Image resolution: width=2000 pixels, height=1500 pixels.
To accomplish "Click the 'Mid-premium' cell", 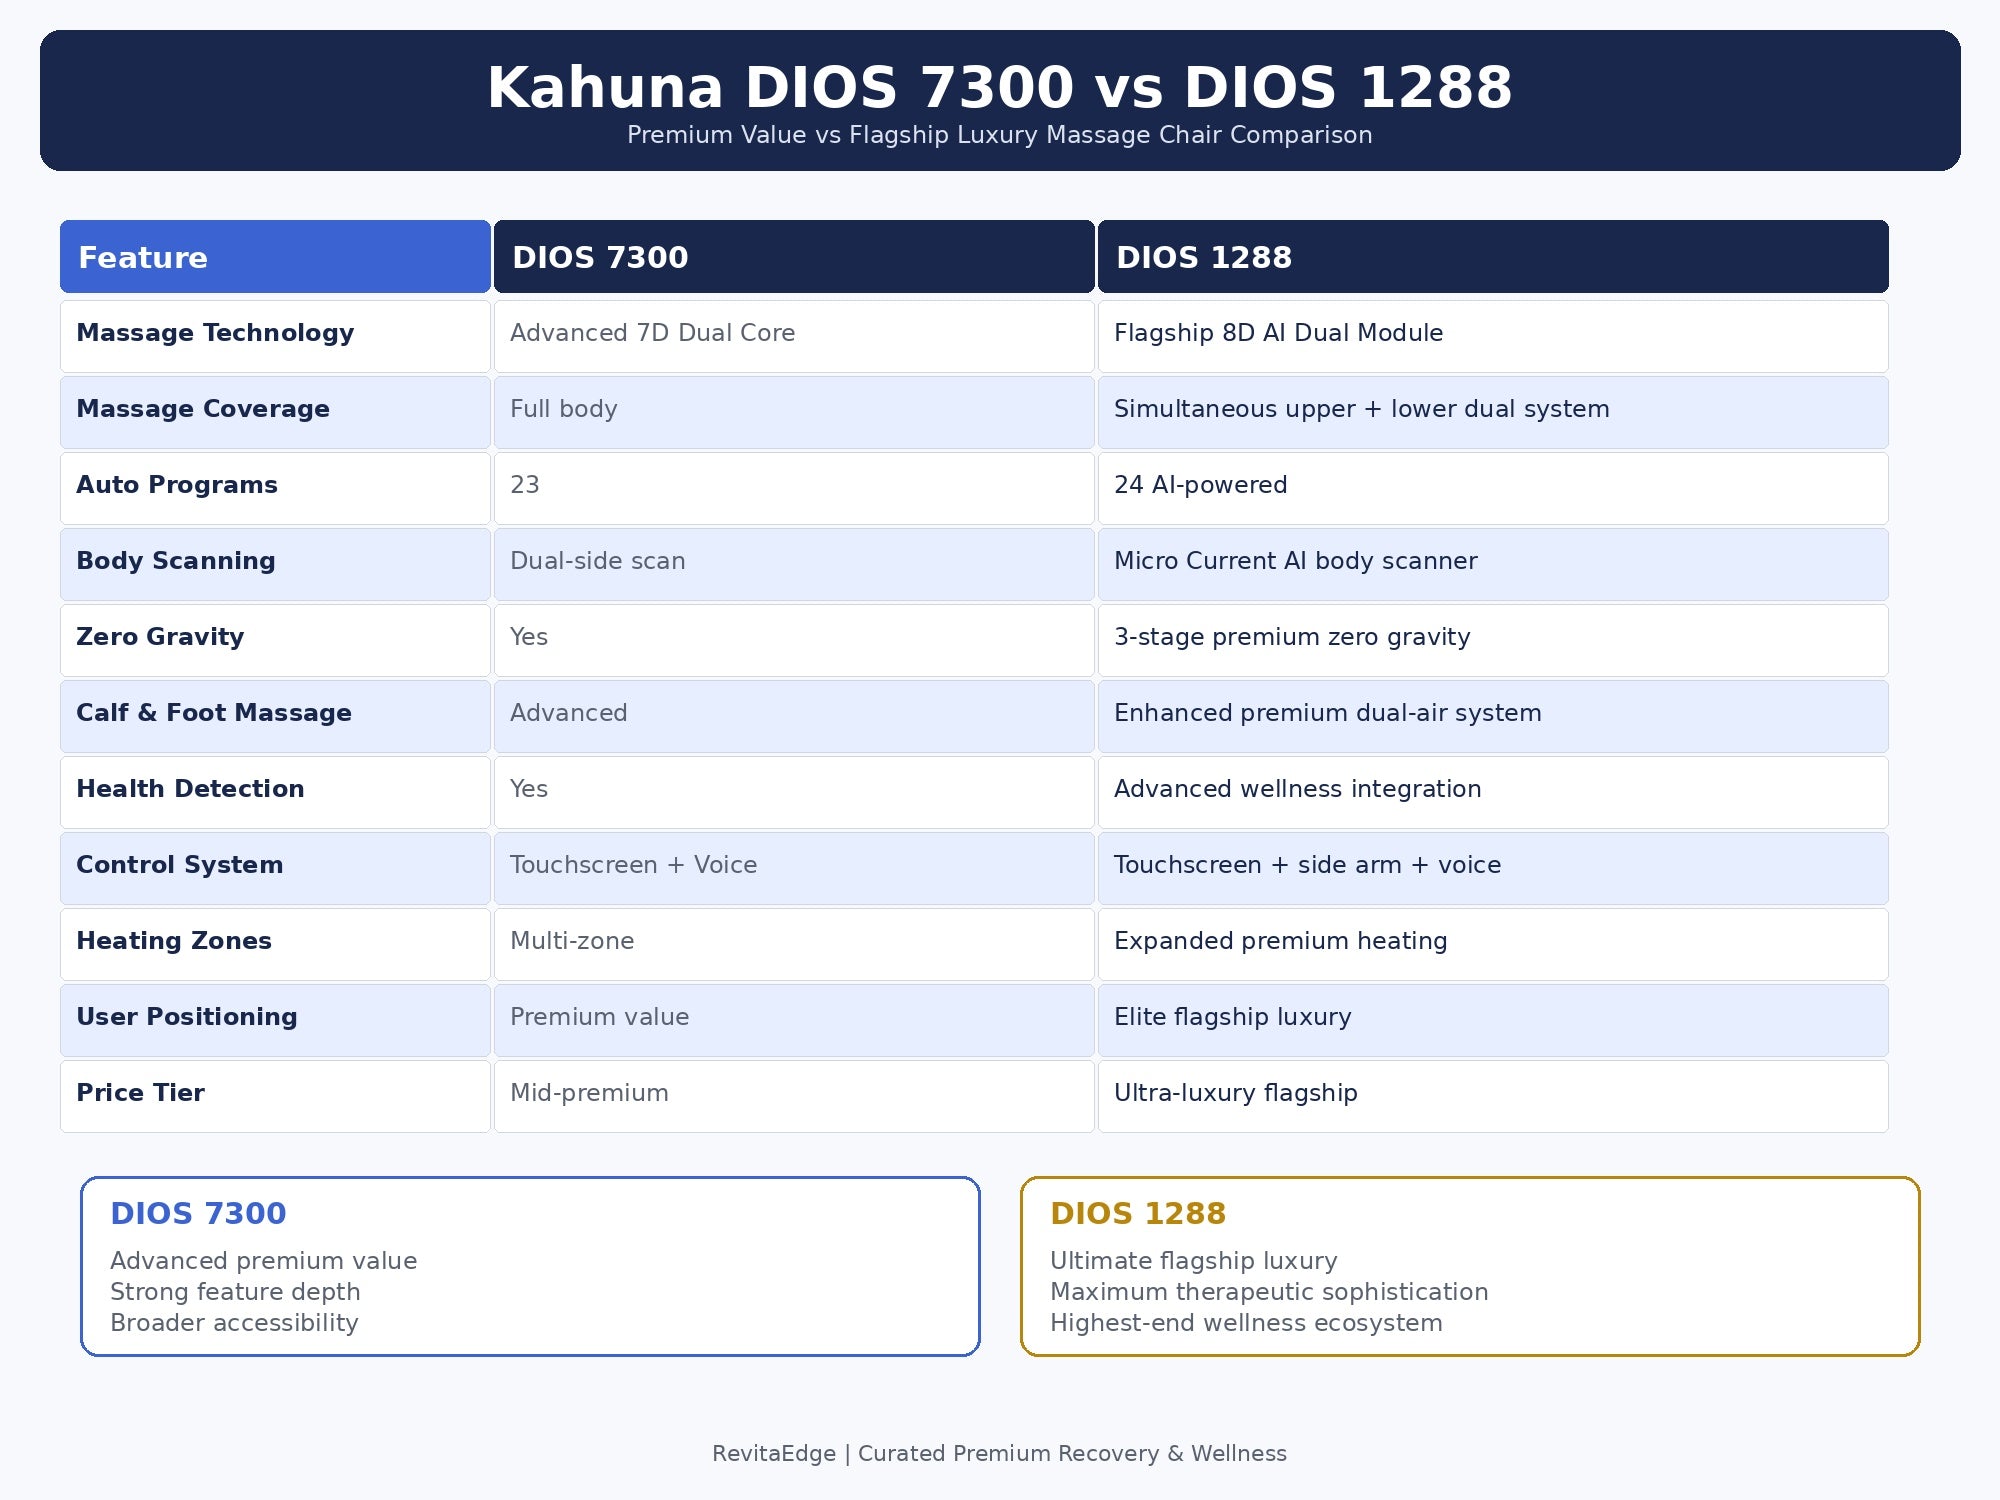I will (x=794, y=1097).
